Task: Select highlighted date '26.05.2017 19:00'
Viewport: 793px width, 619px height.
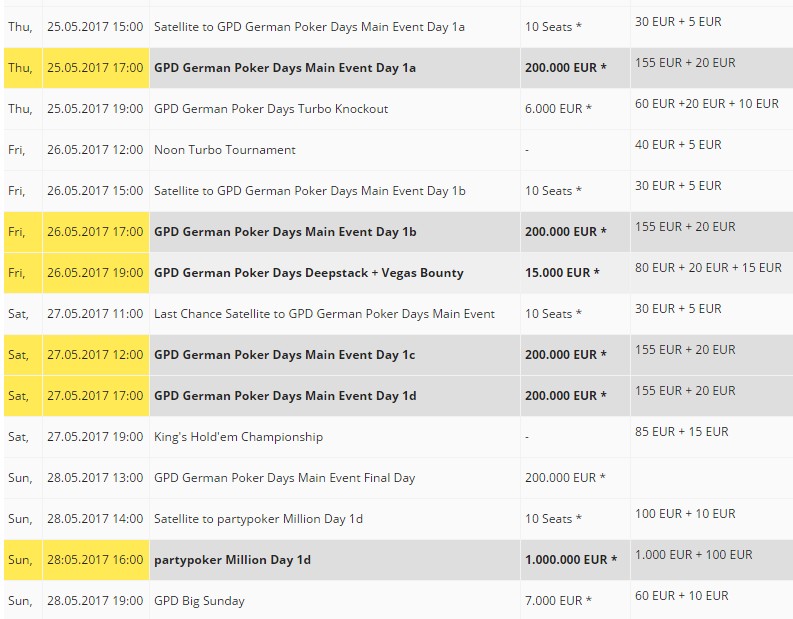Action: click(x=95, y=273)
